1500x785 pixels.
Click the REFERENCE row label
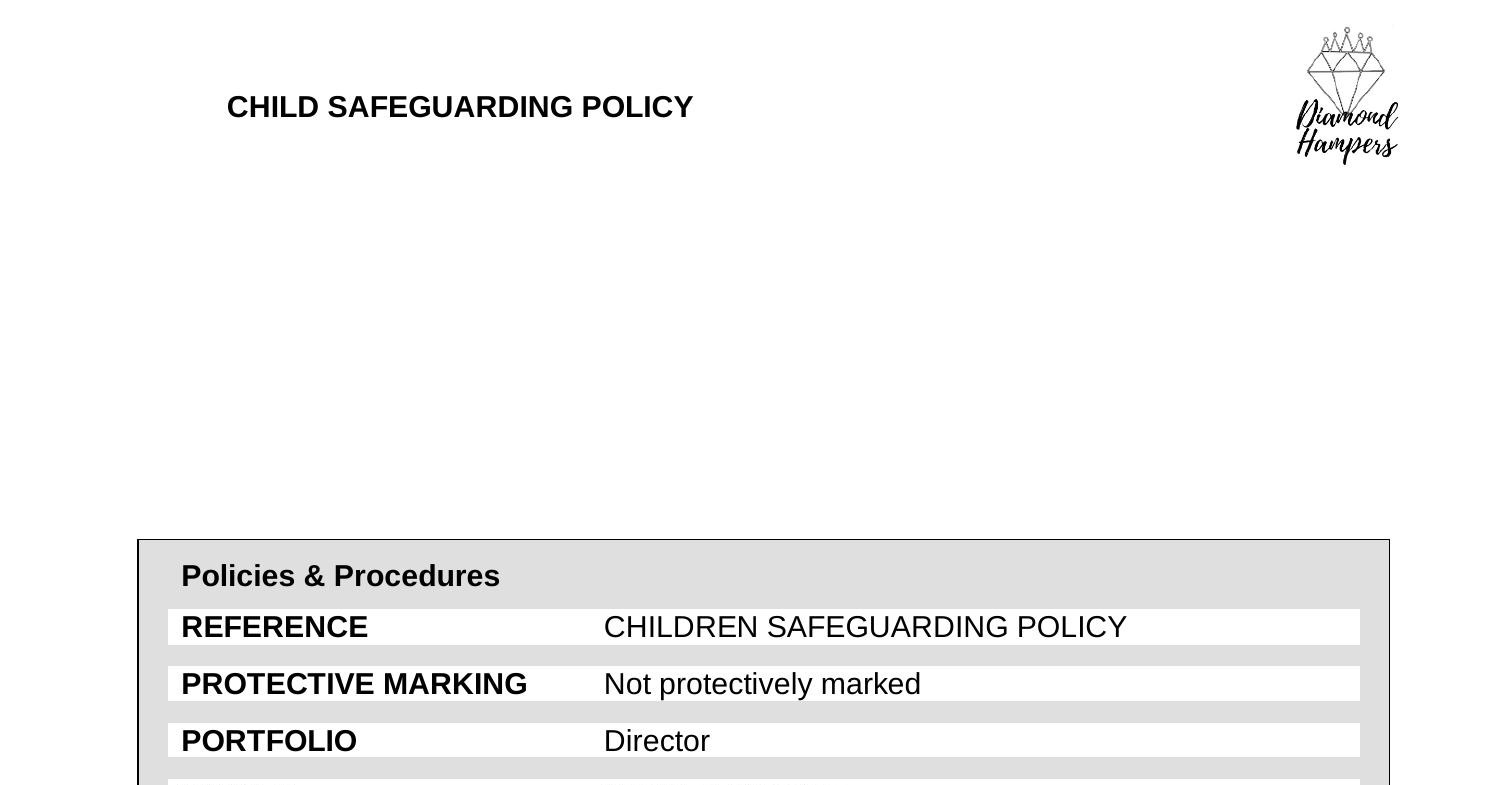point(274,627)
